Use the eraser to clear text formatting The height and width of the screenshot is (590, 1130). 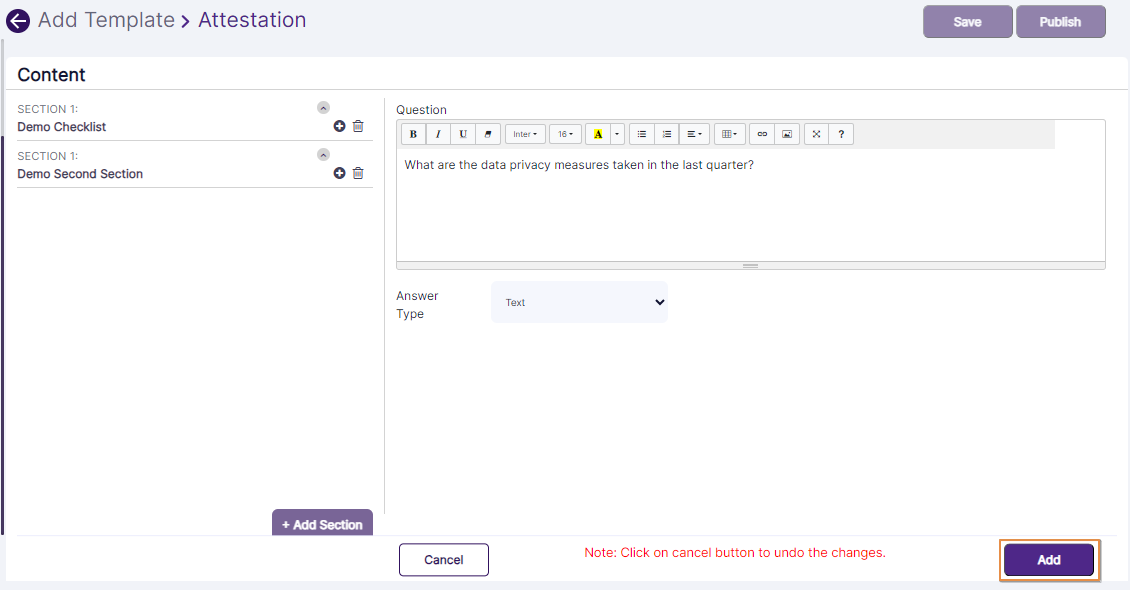tap(486, 133)
